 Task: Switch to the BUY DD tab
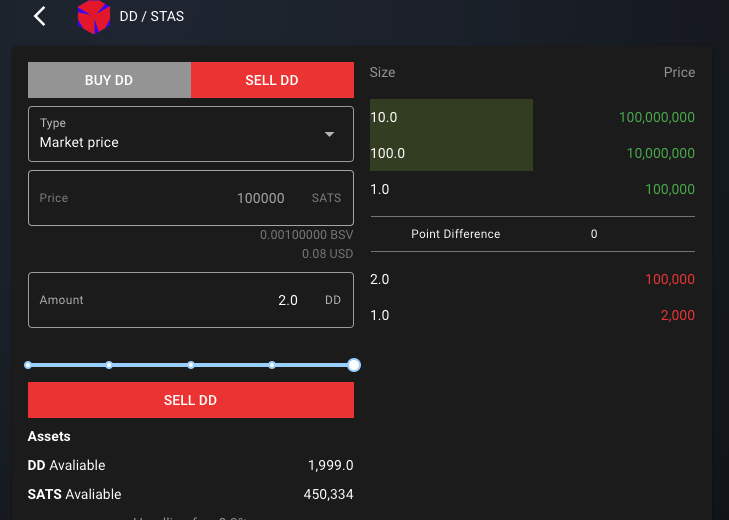[x=109, y=80]
